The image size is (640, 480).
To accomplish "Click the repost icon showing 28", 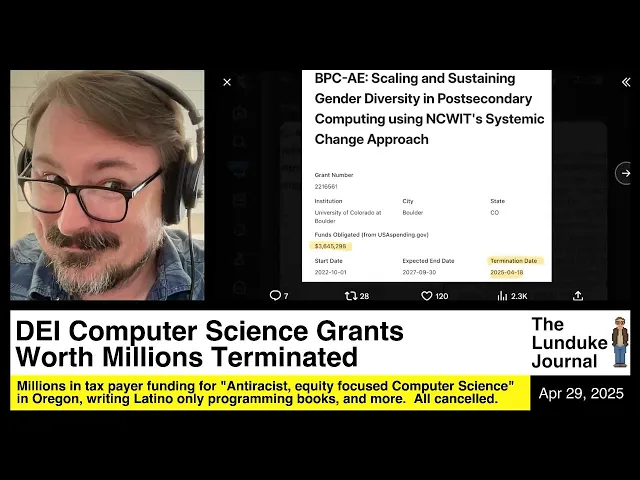I will pos(351,296).
